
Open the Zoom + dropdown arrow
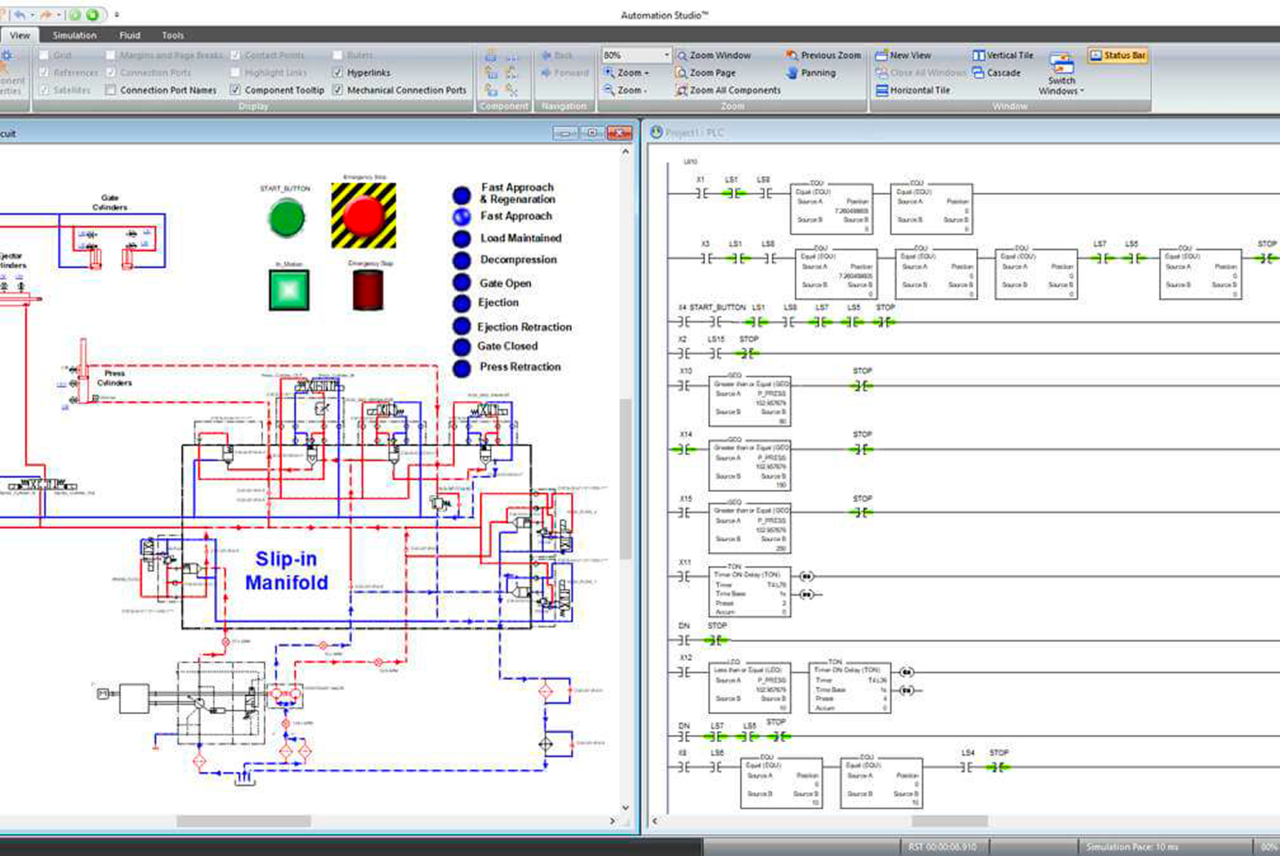(646, 73)
